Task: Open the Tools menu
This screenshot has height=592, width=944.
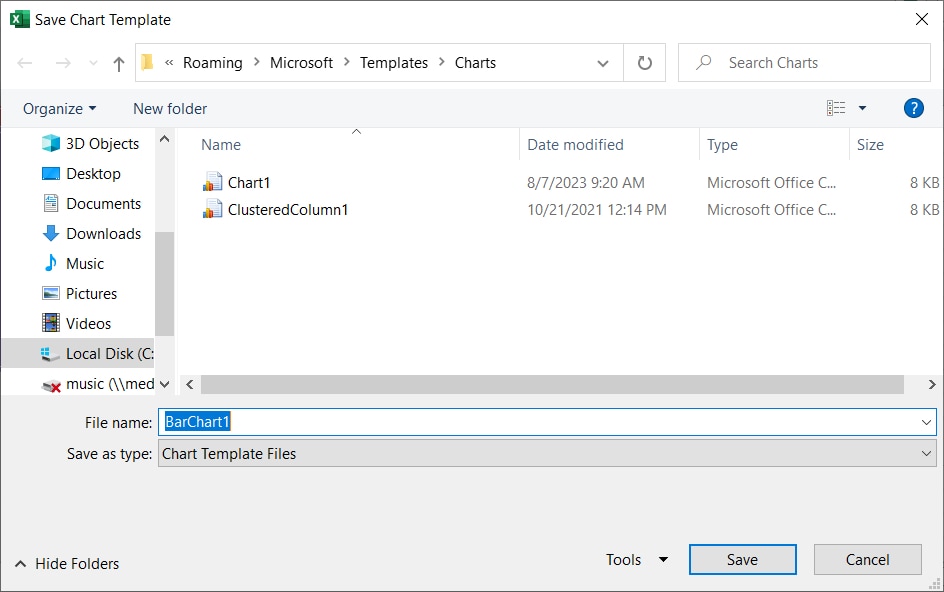Action: [636, 560]
